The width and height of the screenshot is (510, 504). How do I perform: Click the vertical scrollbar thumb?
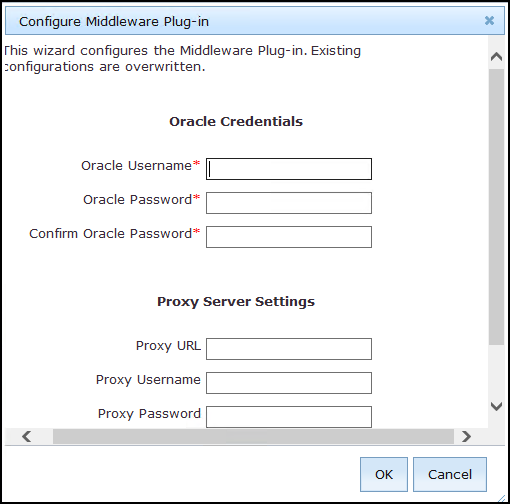click(x=496, y=207)
